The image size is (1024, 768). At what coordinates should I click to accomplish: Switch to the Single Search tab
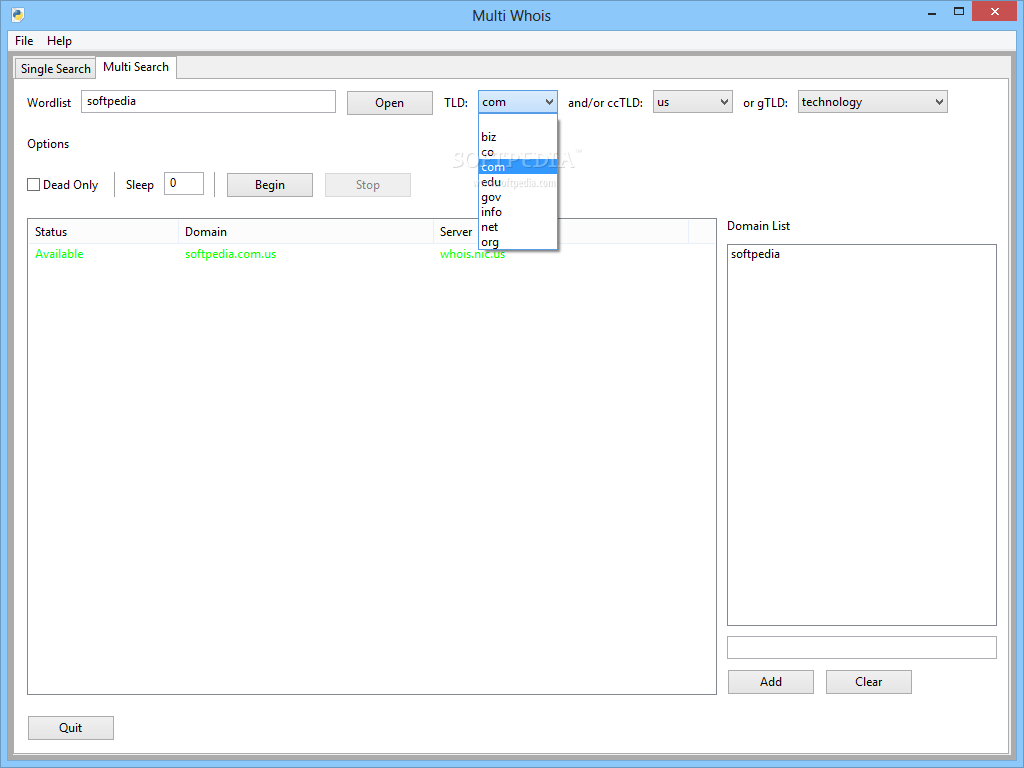56,69
